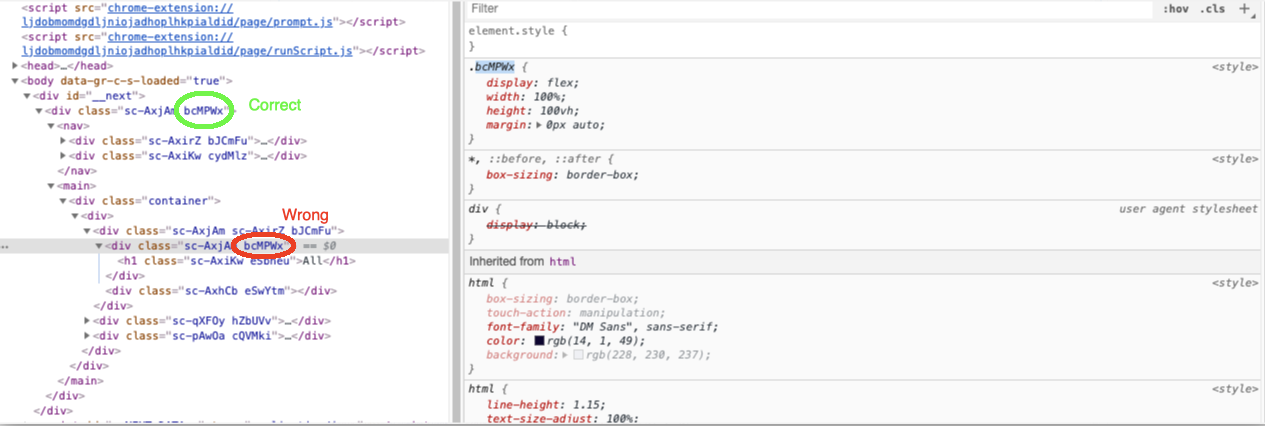The image size is (1265, 426).
Task: Collapse the nav element node
Action: pos(51,126)
